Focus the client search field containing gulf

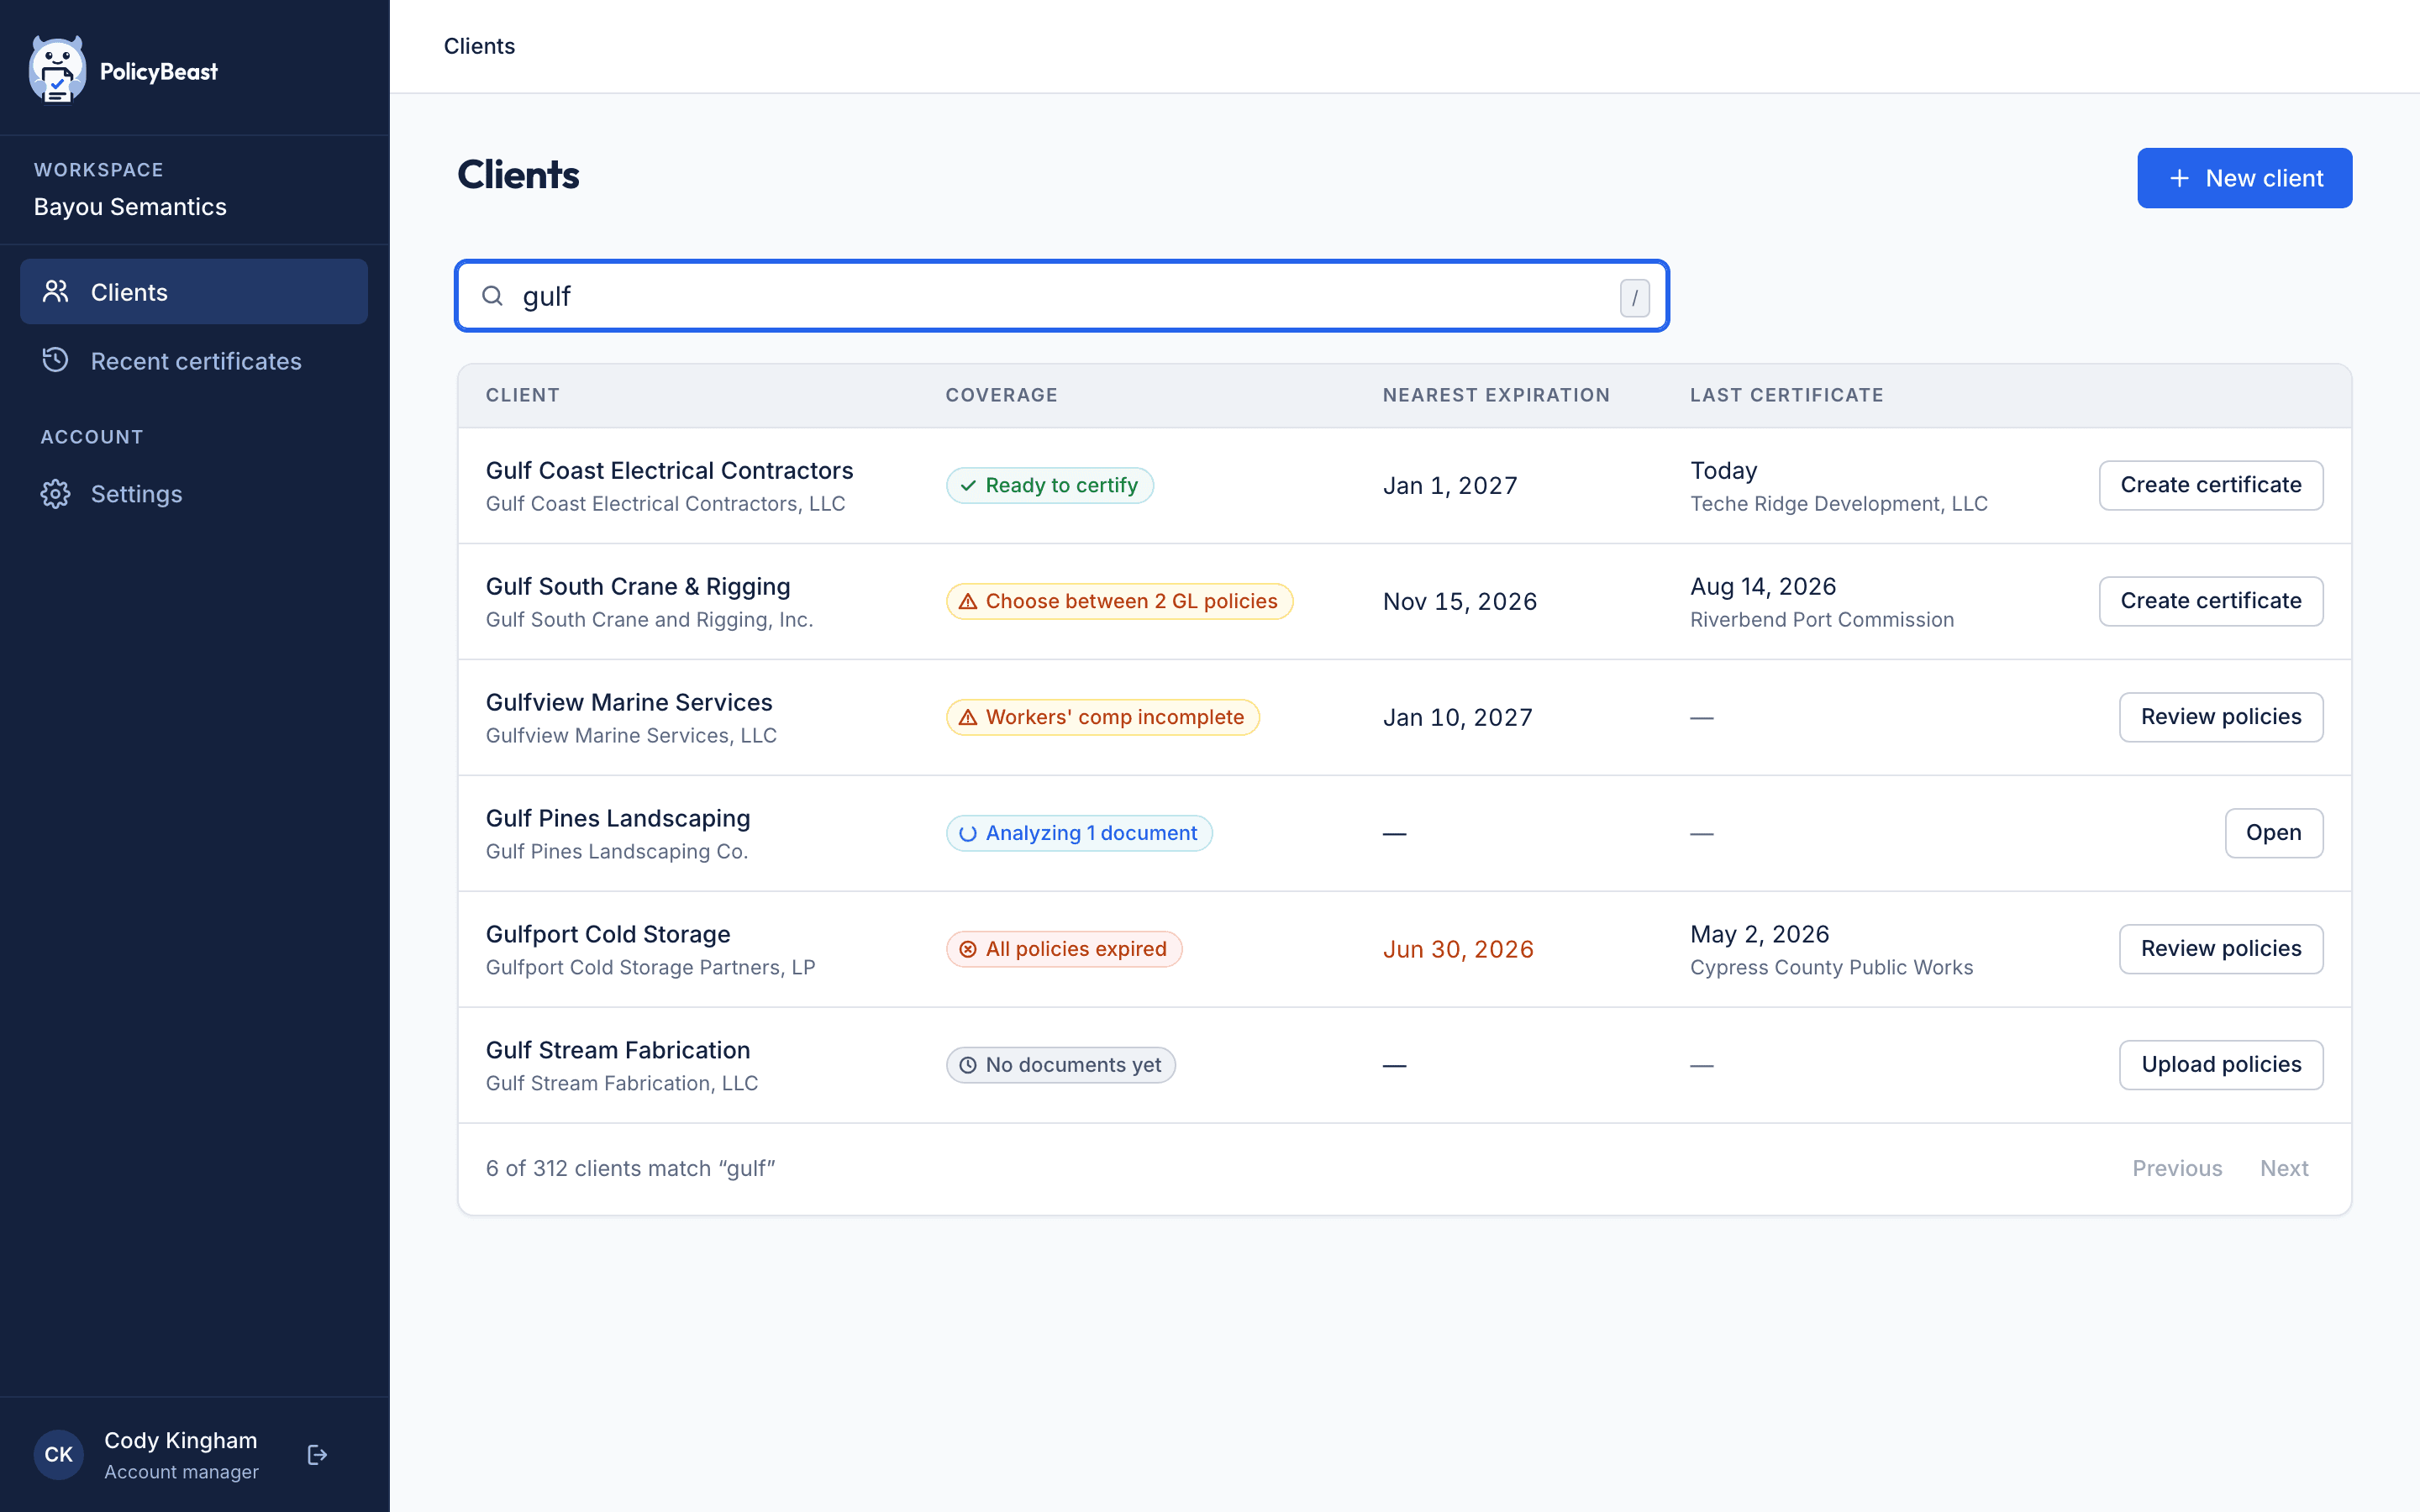tap(1062, 296)
